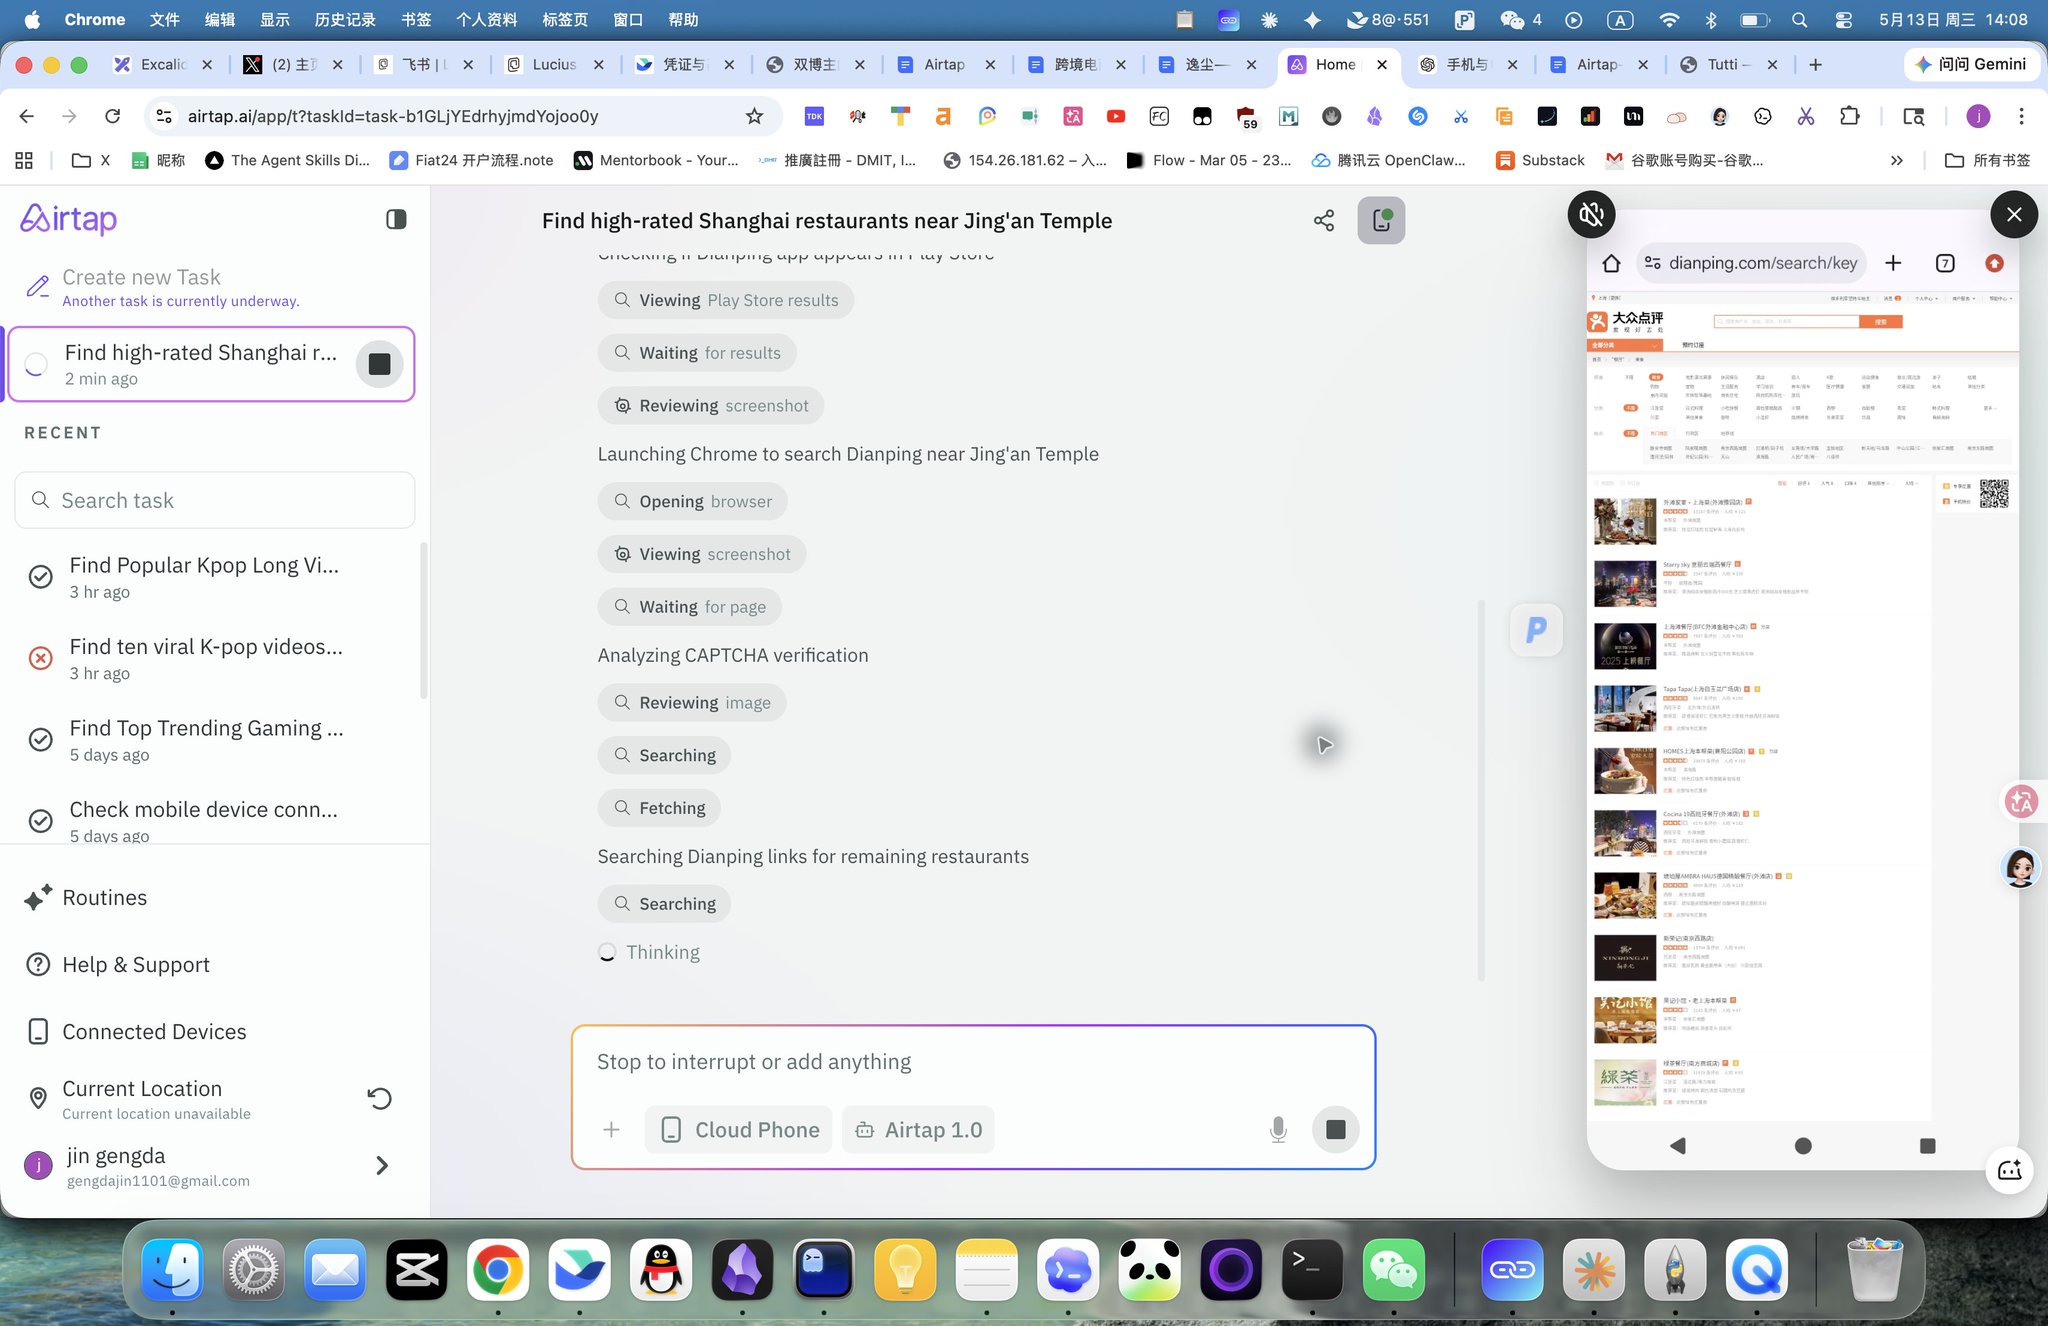Open the 历史记录 menu
This screenshot has width=2048, height=1326.
345,19
